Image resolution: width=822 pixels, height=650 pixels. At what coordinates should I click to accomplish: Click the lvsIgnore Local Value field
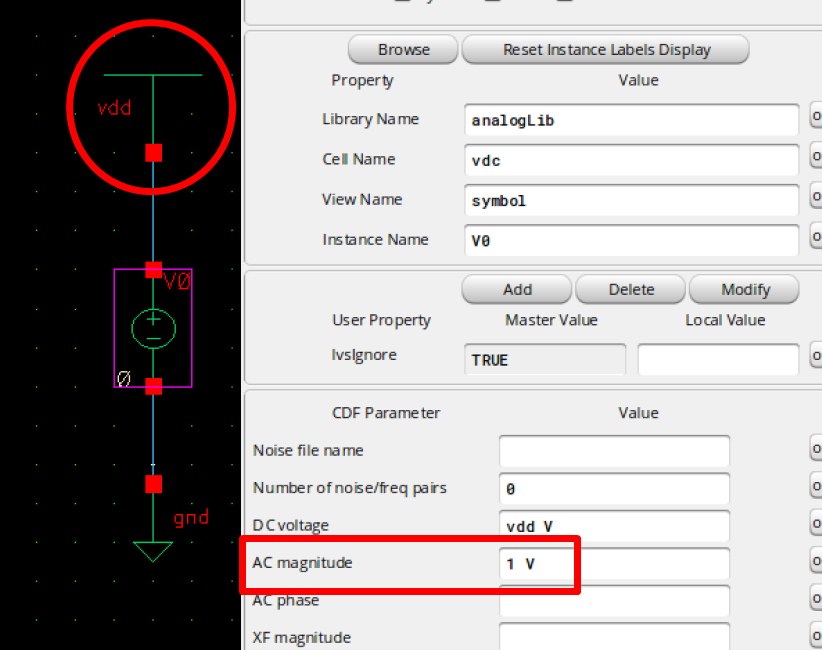click(718, 360)
